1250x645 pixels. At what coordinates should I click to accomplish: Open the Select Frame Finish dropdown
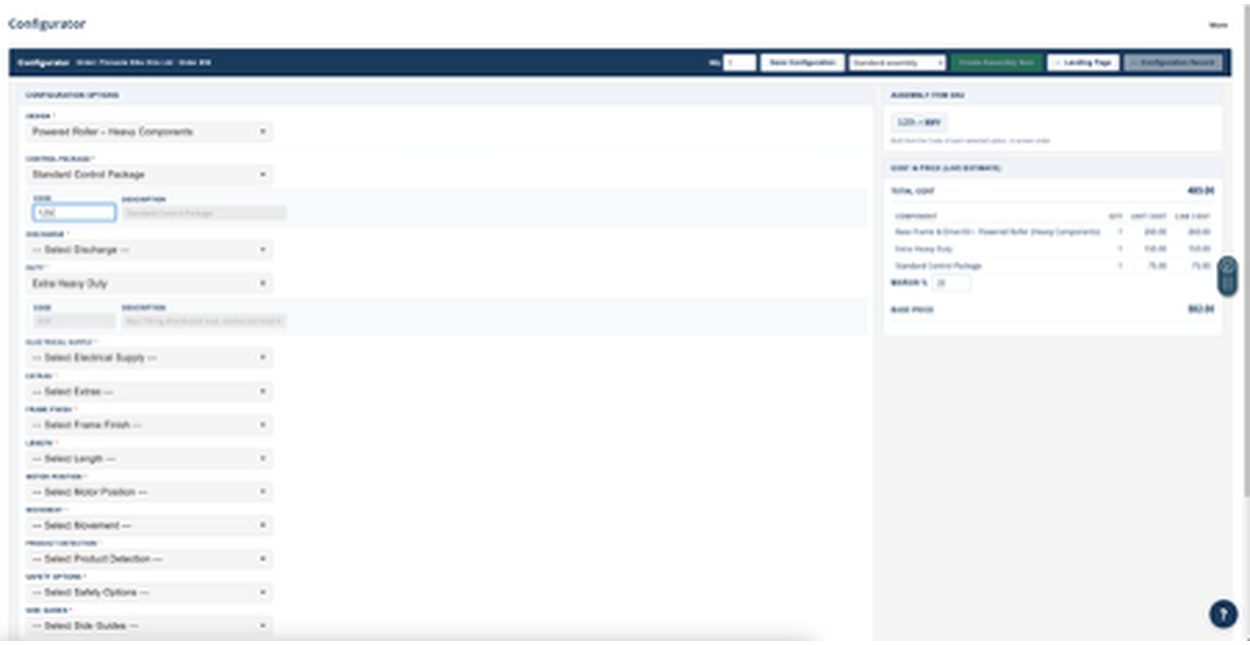tap(149, 425)
